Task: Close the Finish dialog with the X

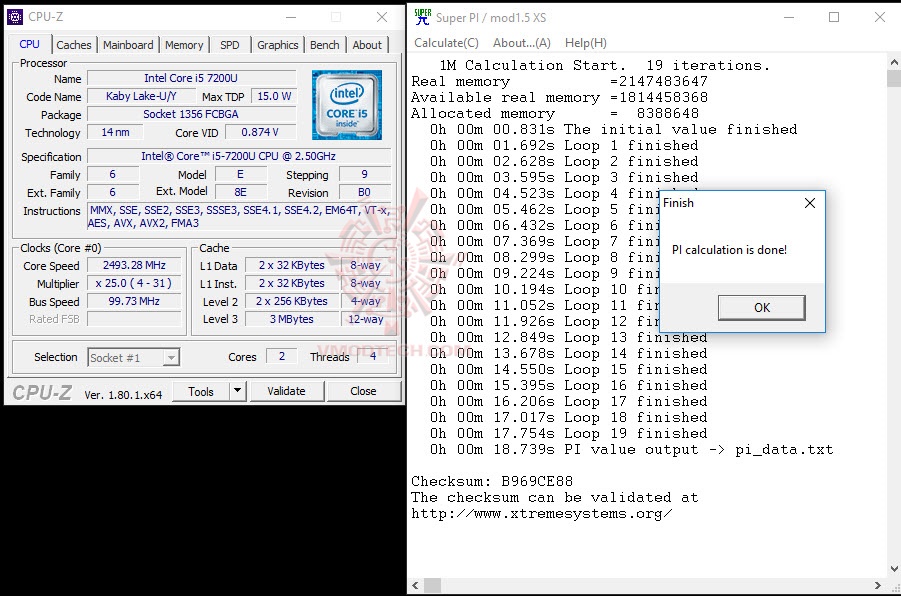Action: (810, 203)
